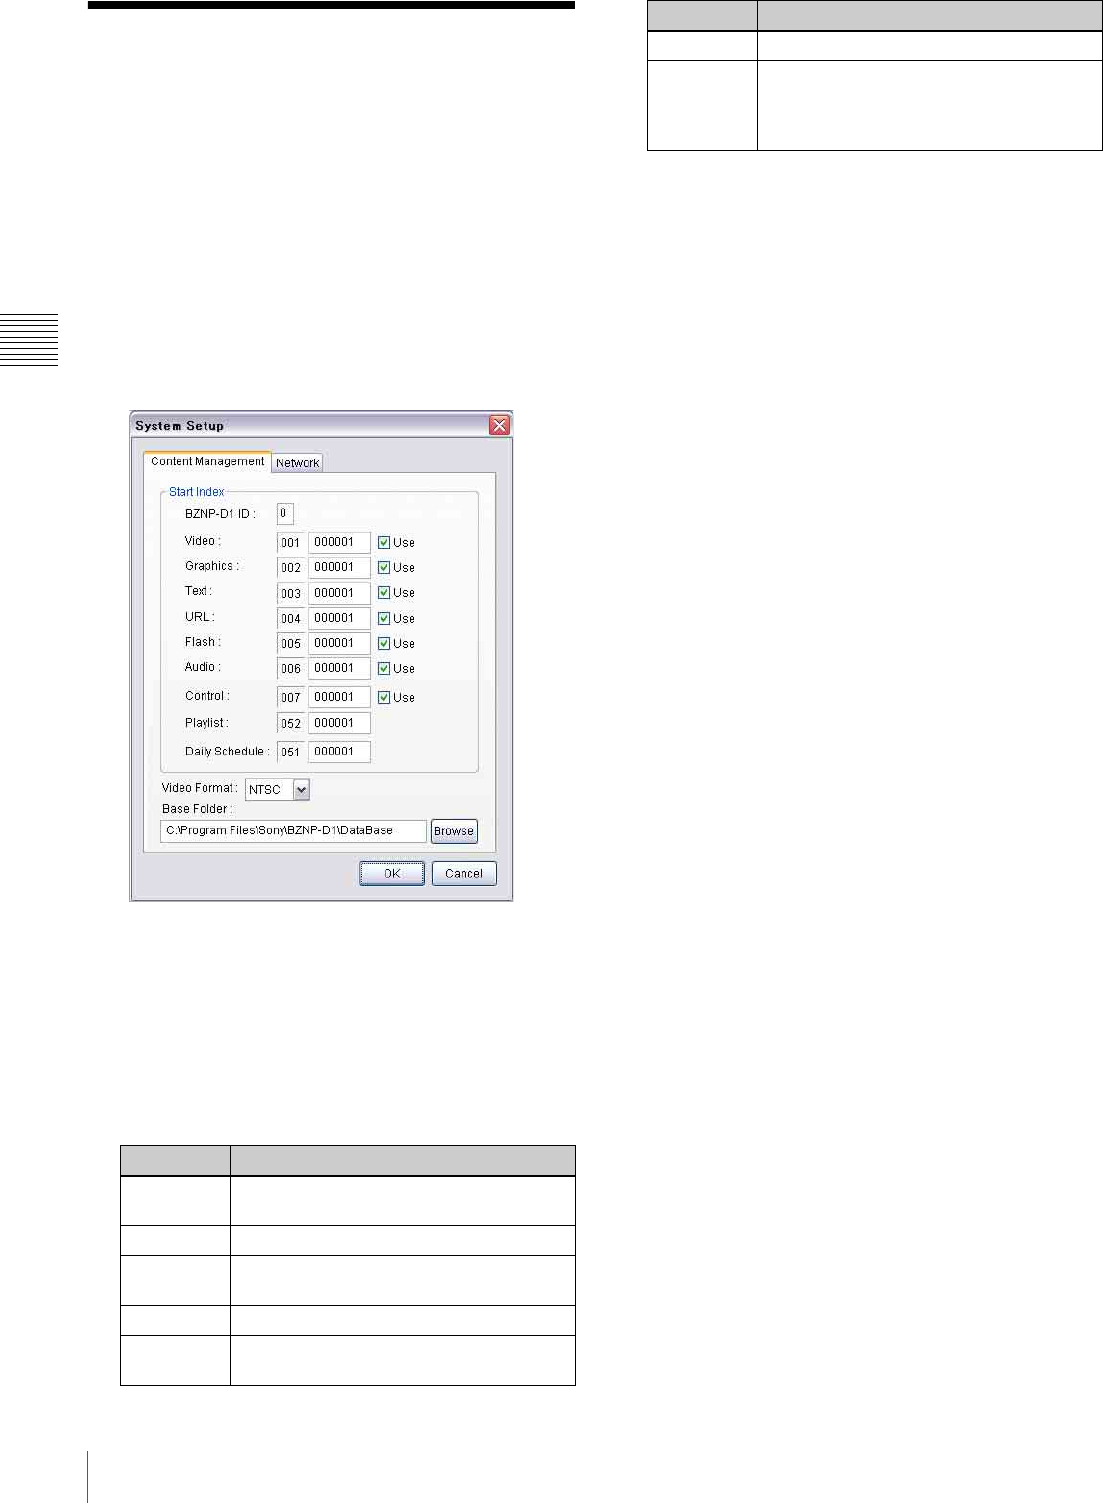Click the Video start number 000001 field
This screenshot has width=1103, height=1503.
tap(339, 542)
